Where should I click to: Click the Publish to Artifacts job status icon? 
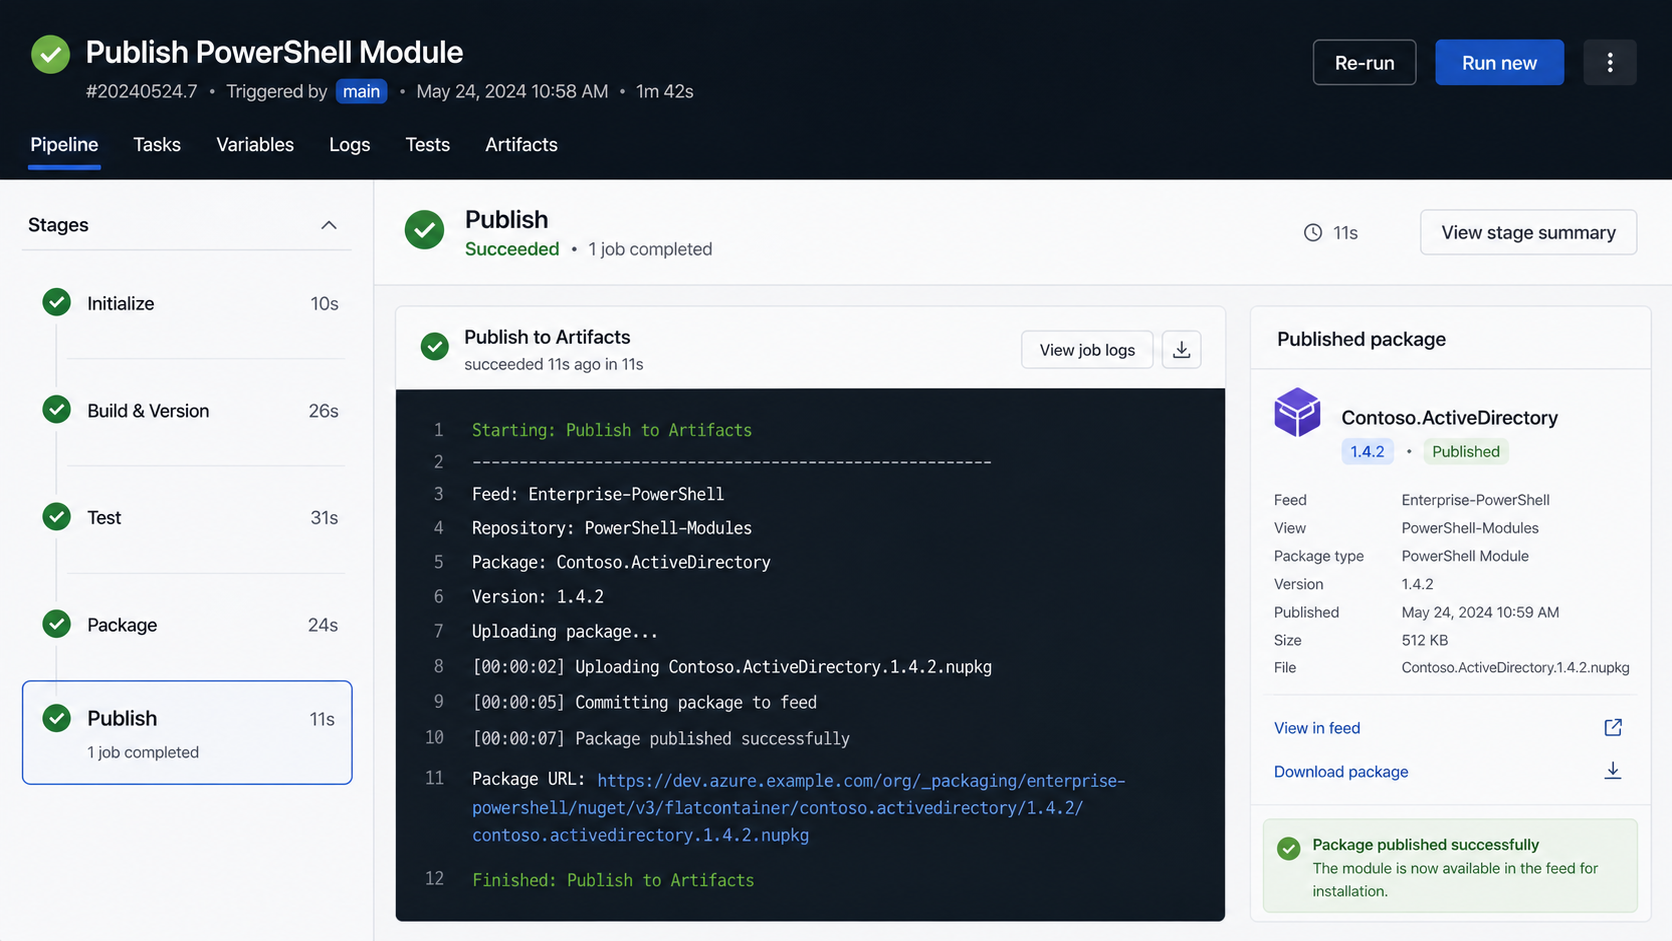(x=434, y=347)
